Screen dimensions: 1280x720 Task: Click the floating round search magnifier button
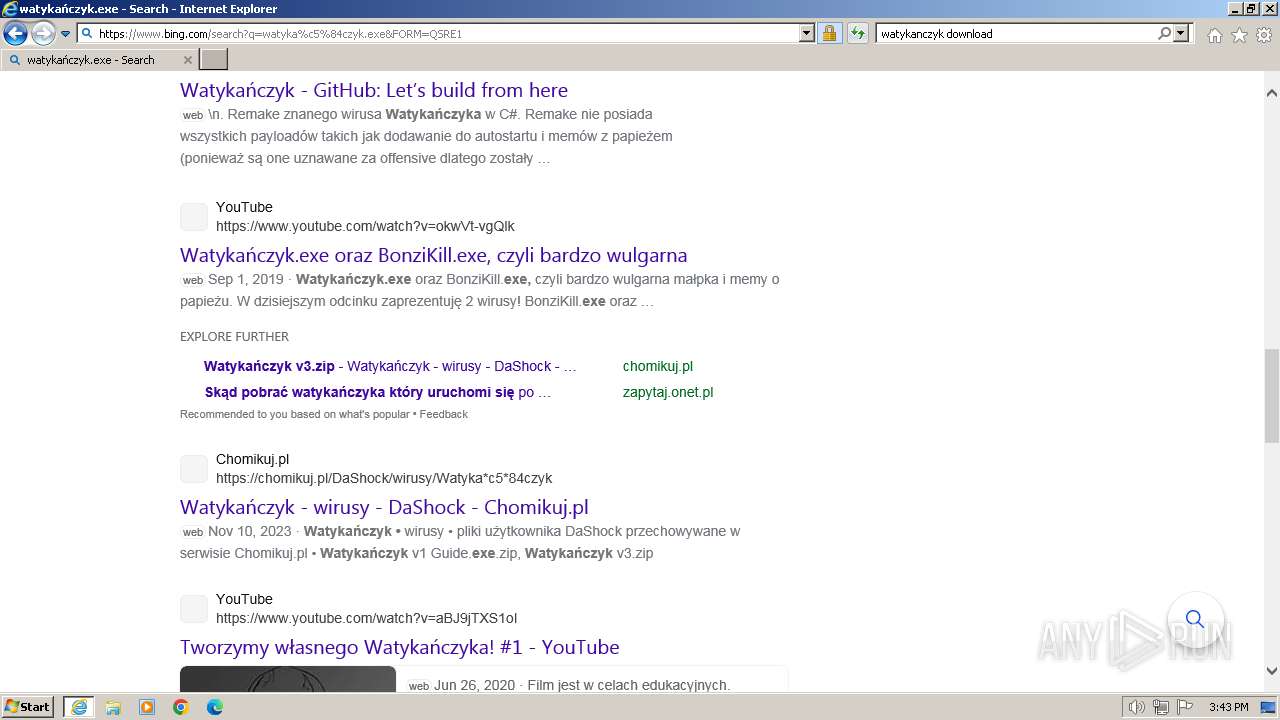(x=1195, y=619)
